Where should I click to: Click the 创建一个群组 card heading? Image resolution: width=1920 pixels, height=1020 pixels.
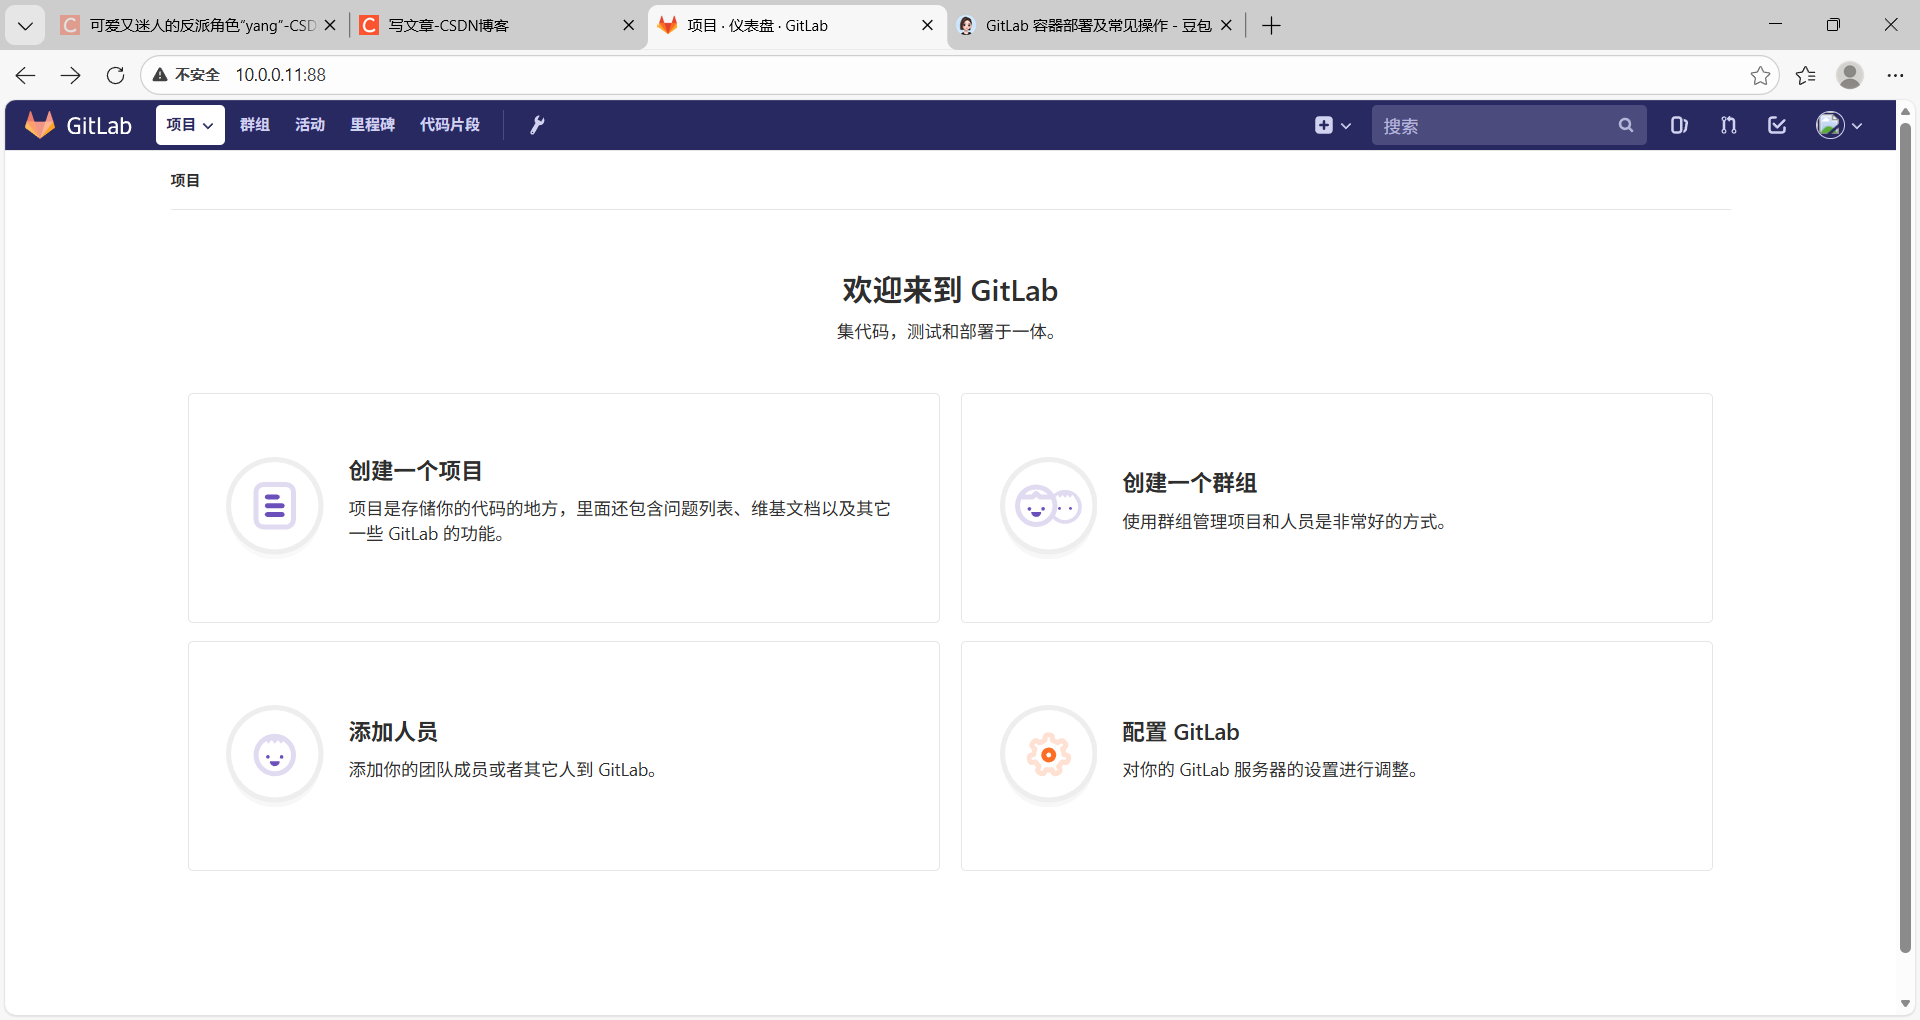[1189, 483]
